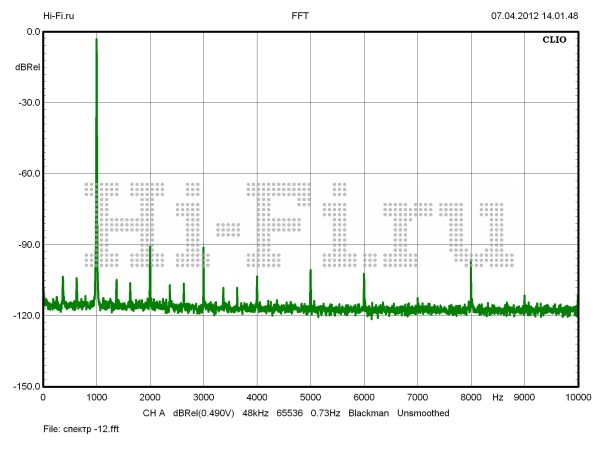Select the harmonic peak at 3000 Hz
Screen dimensions: 600x450
(x=203, y=248)
